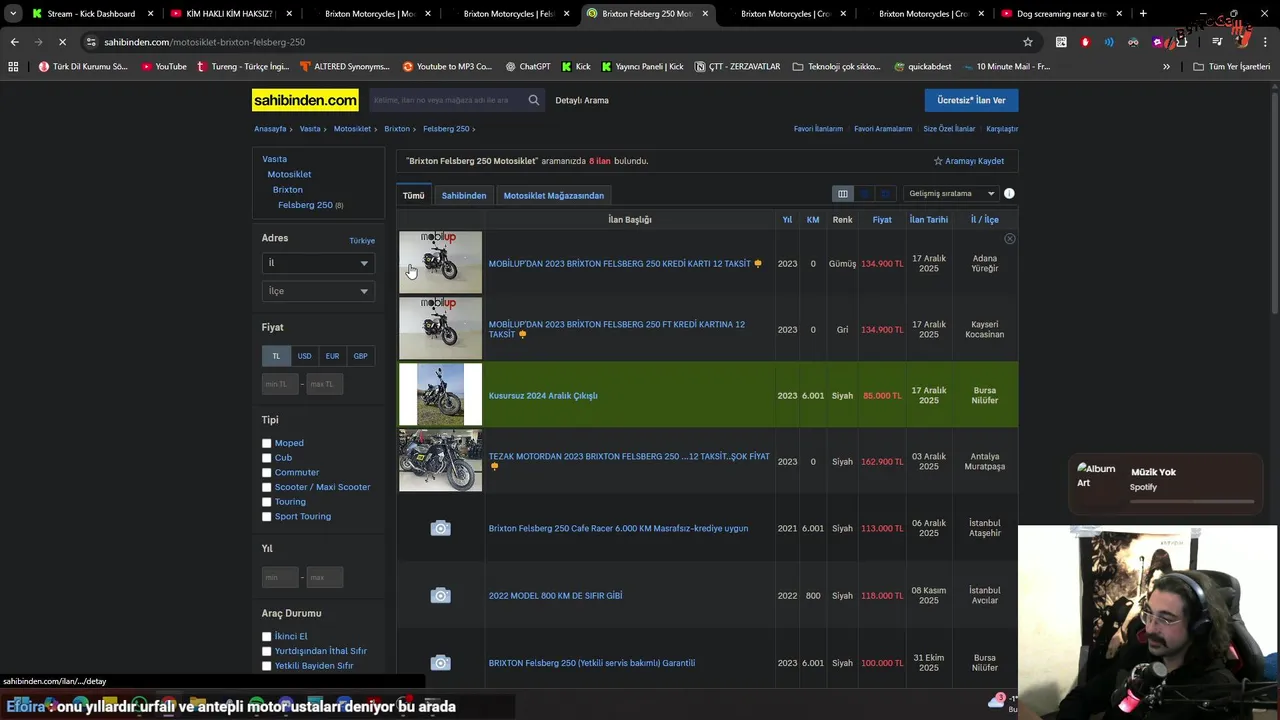Click Ücretsiz İlan Ver button
This screenshot has height=720, width=1280.
971,100
